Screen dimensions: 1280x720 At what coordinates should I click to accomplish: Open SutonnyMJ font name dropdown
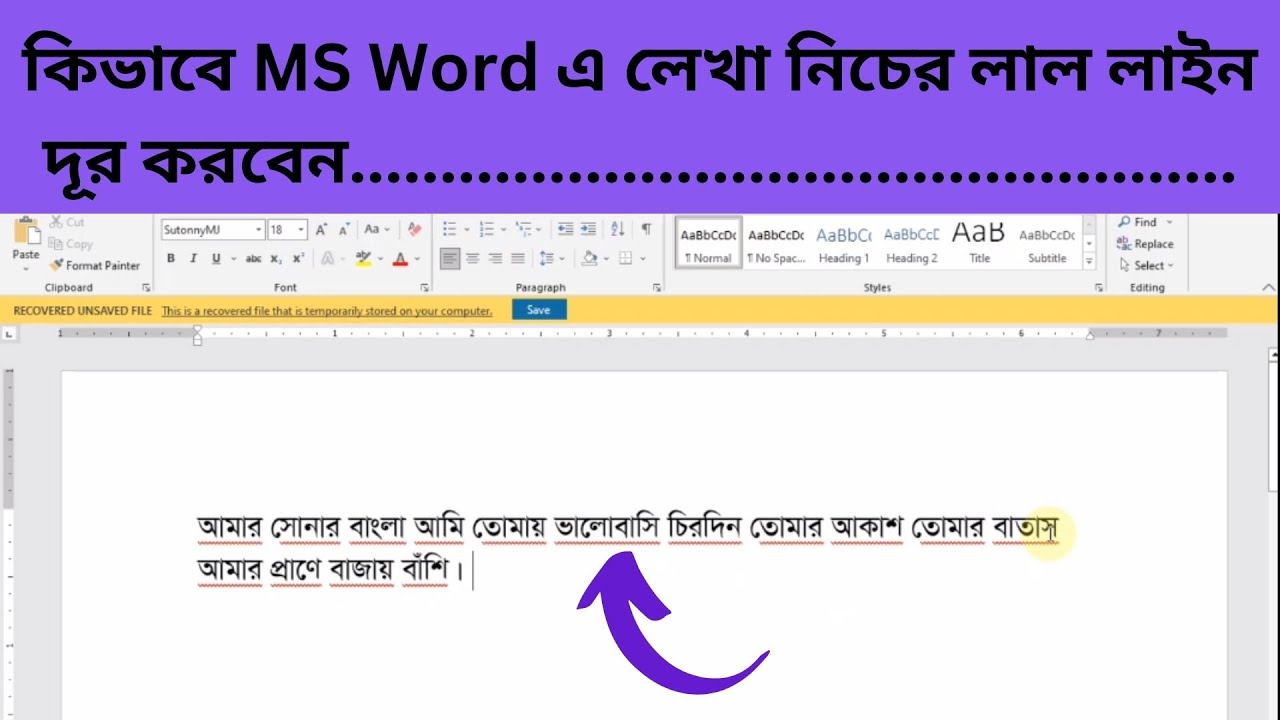click(258, 229)
